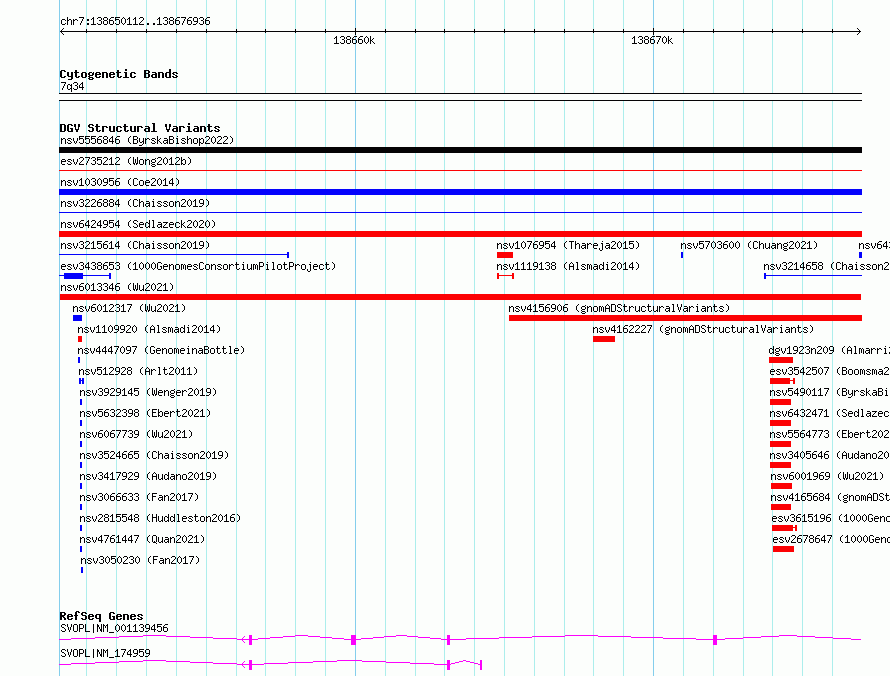The height and width of the screenshot is (676, 890).
Task: Click nsv3050230 (Fan2017) label
Action: click(x=140, y=560)
